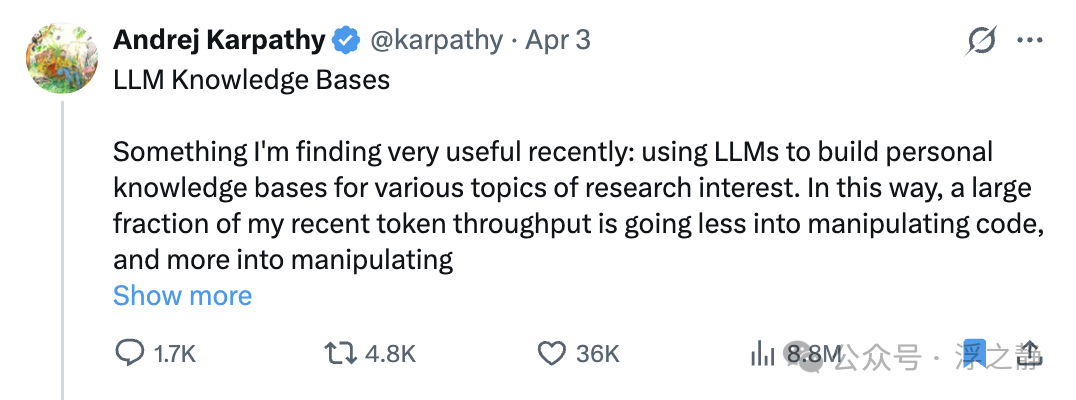Viewport: 1076px width, 400px height.
Task: Click the reply speech bubble icon
Action: 129,354
